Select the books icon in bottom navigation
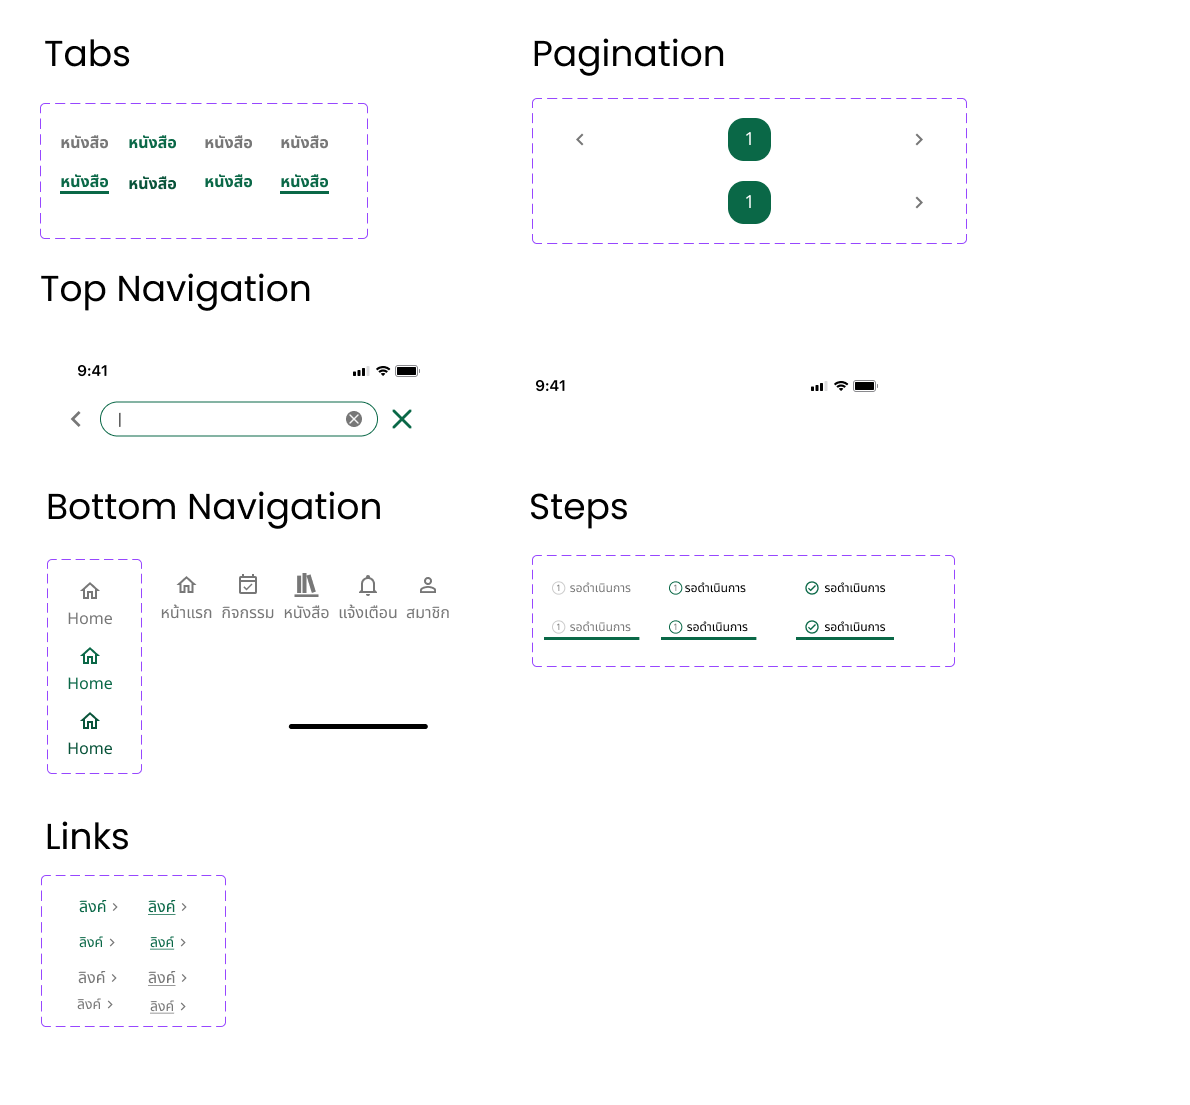 [306, 585]
